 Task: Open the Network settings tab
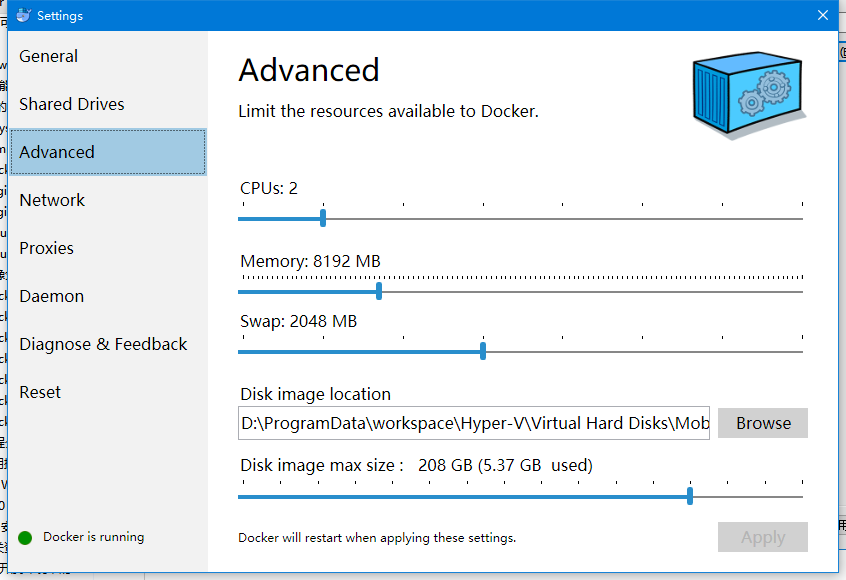108,200
